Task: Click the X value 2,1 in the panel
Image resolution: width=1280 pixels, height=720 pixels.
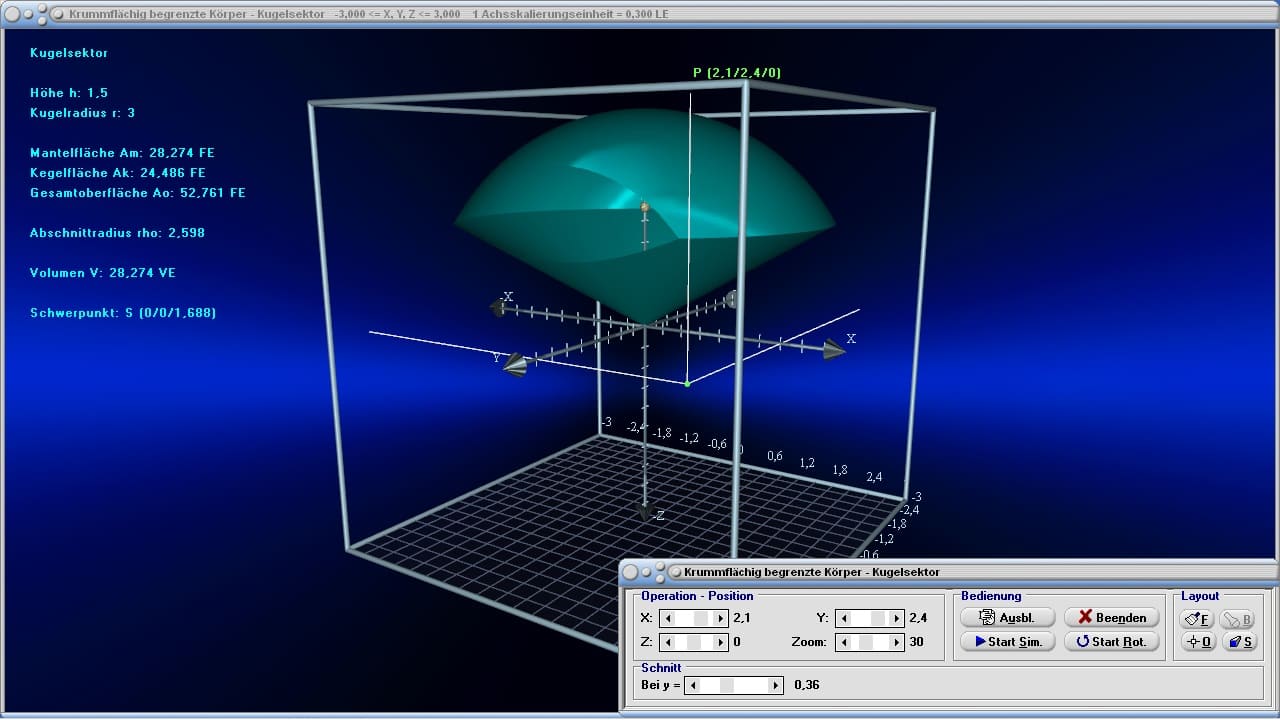Action: pos(742,618)
